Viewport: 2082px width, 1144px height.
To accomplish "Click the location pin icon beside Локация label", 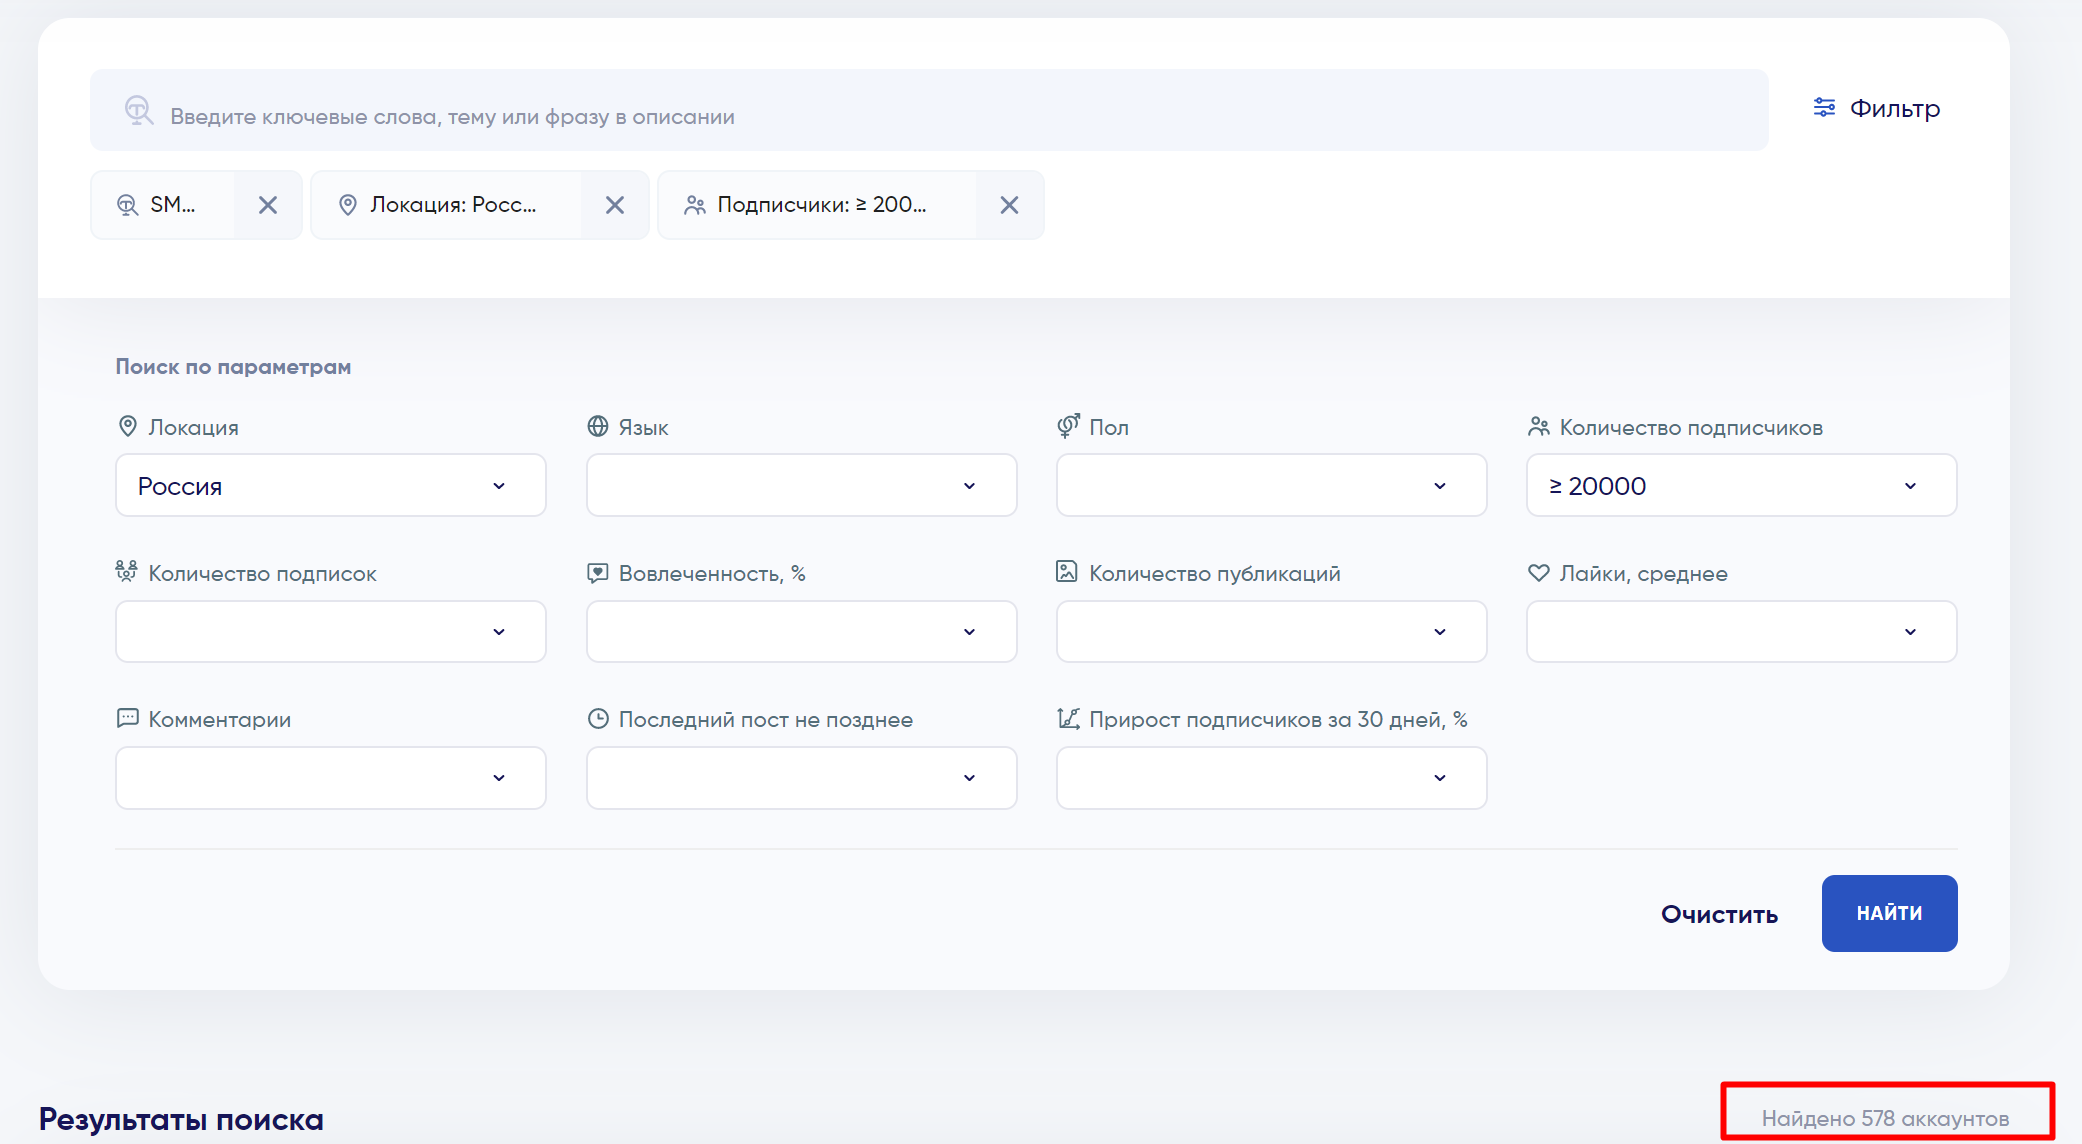I will [x=128, y=426].
